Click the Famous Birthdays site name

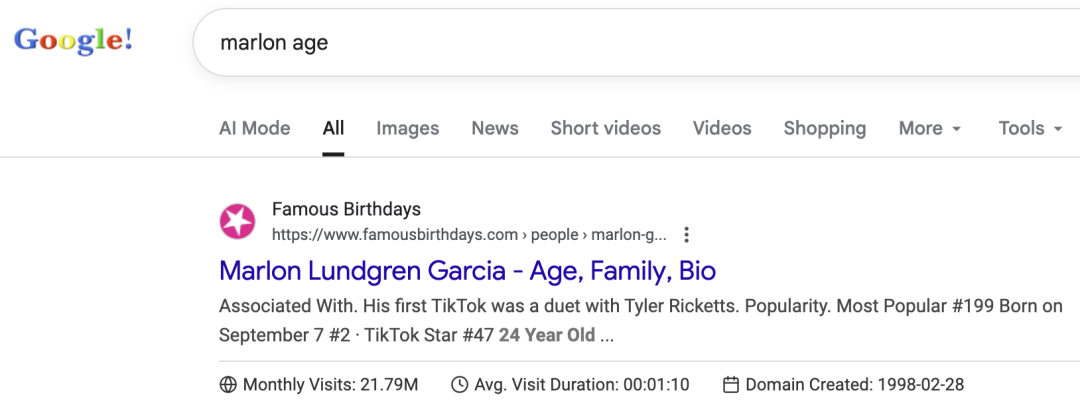click(x=346, y=209)
